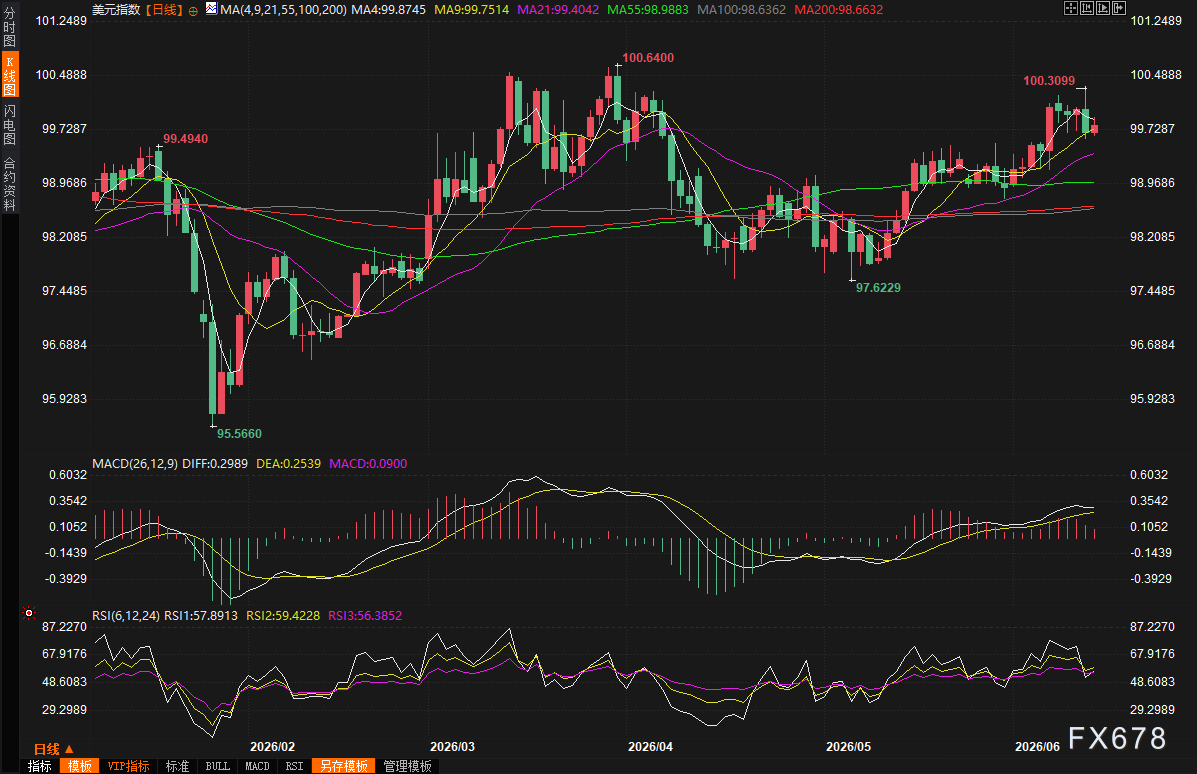Select the K线图 sidebar tab

(9, 76)
